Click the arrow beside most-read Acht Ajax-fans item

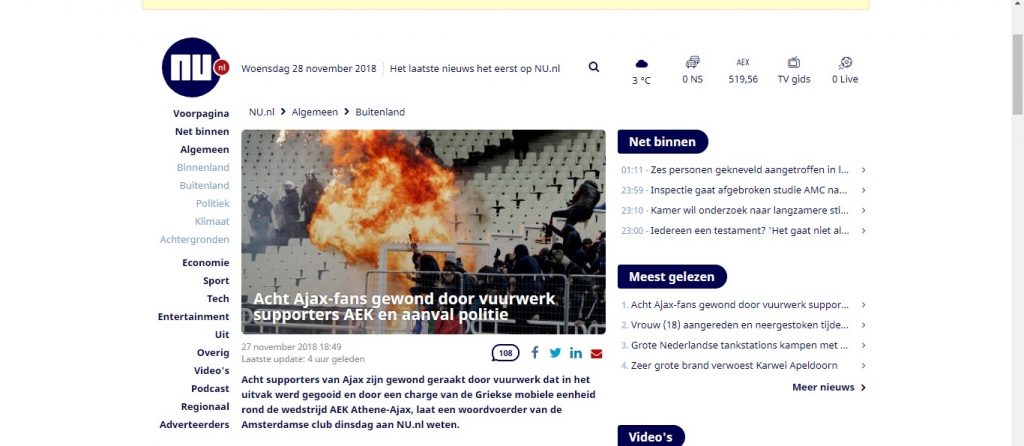[x=863, y=304]
